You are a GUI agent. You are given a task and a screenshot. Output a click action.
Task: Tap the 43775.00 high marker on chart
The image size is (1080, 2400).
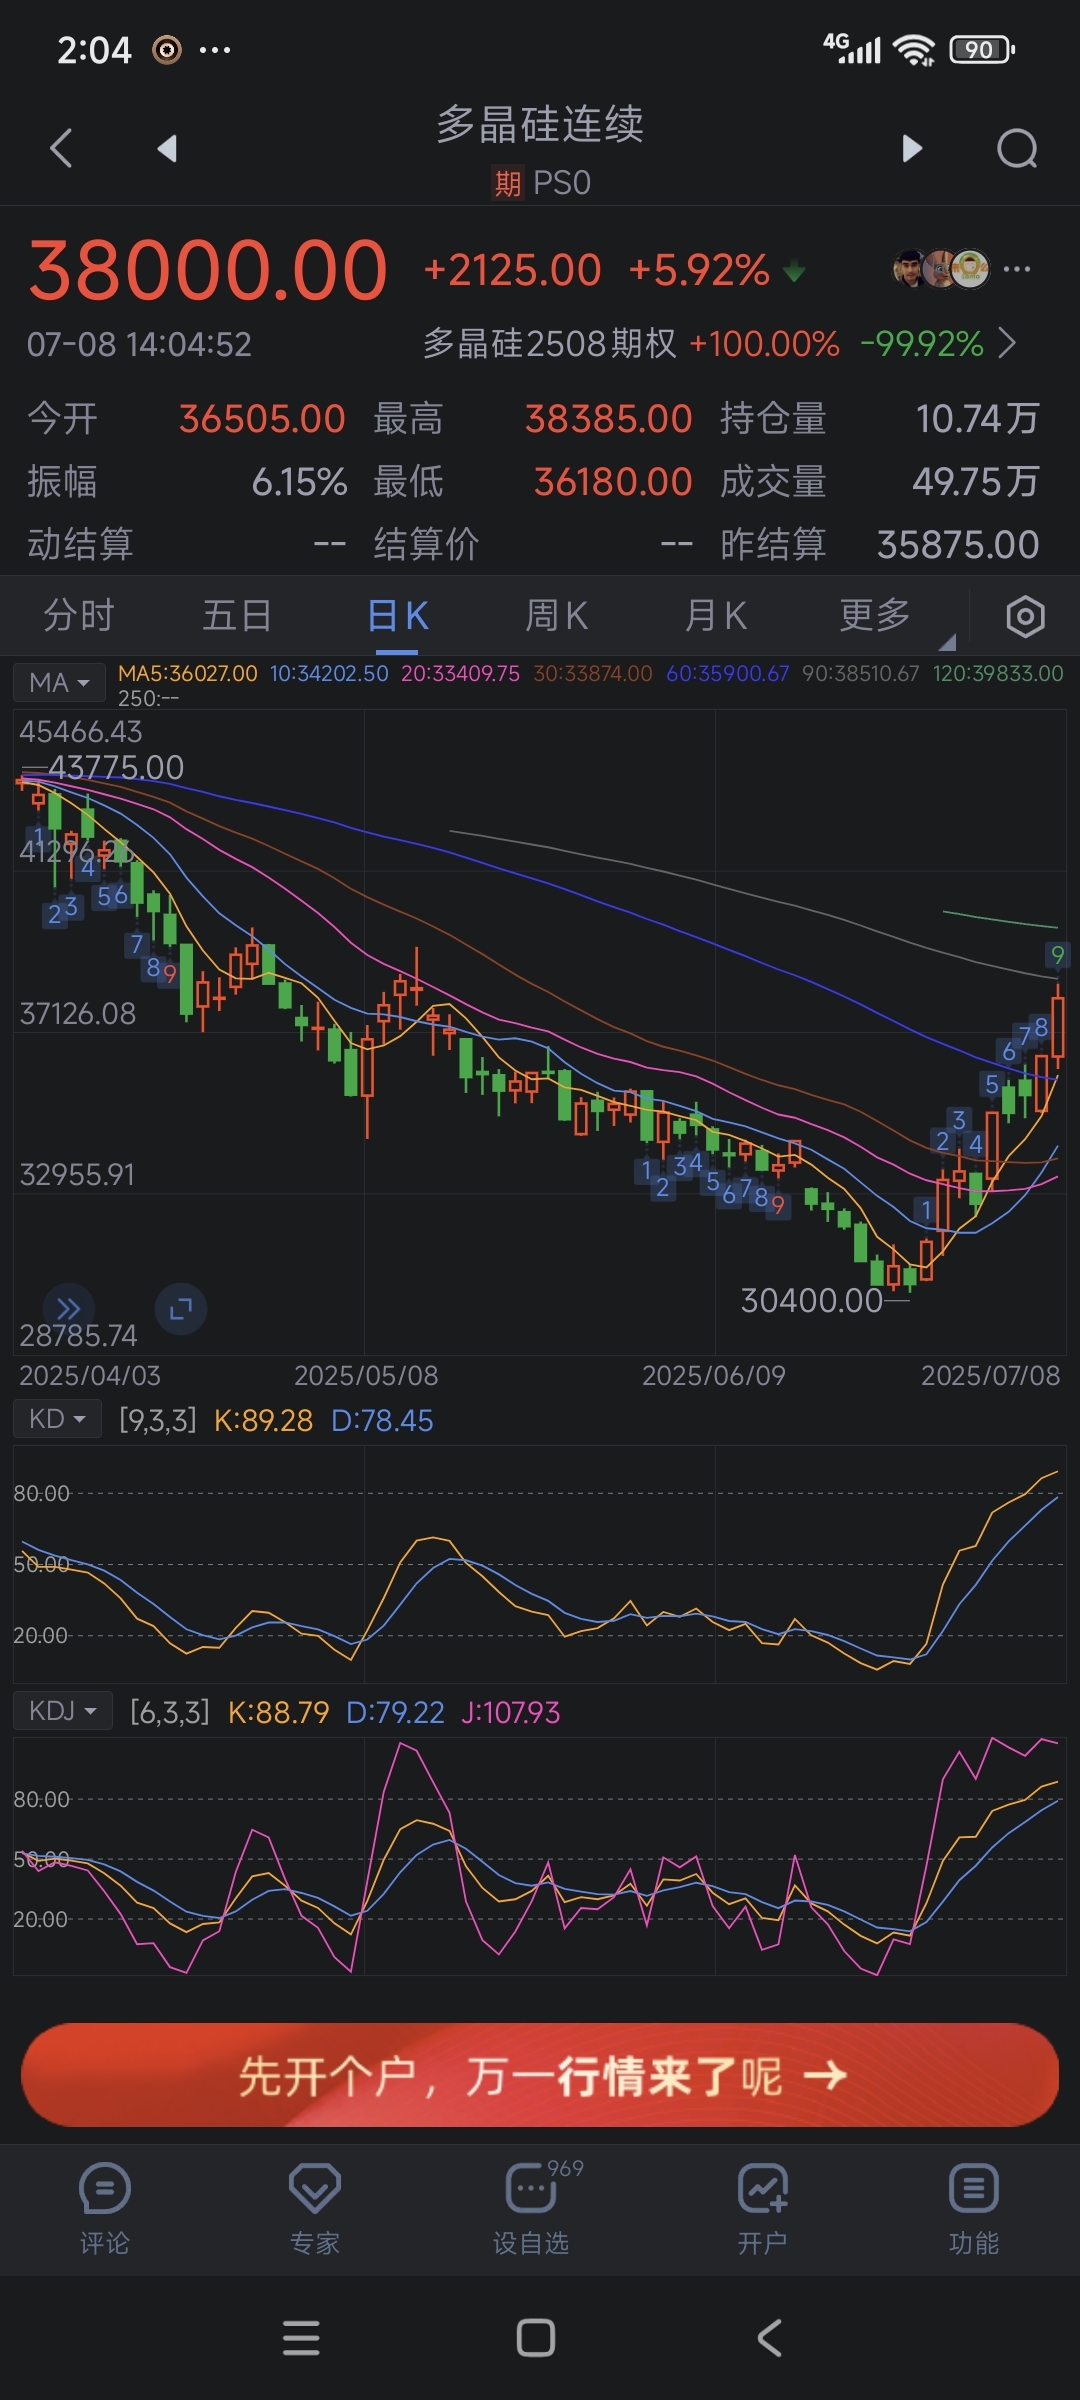coord(116,767)
